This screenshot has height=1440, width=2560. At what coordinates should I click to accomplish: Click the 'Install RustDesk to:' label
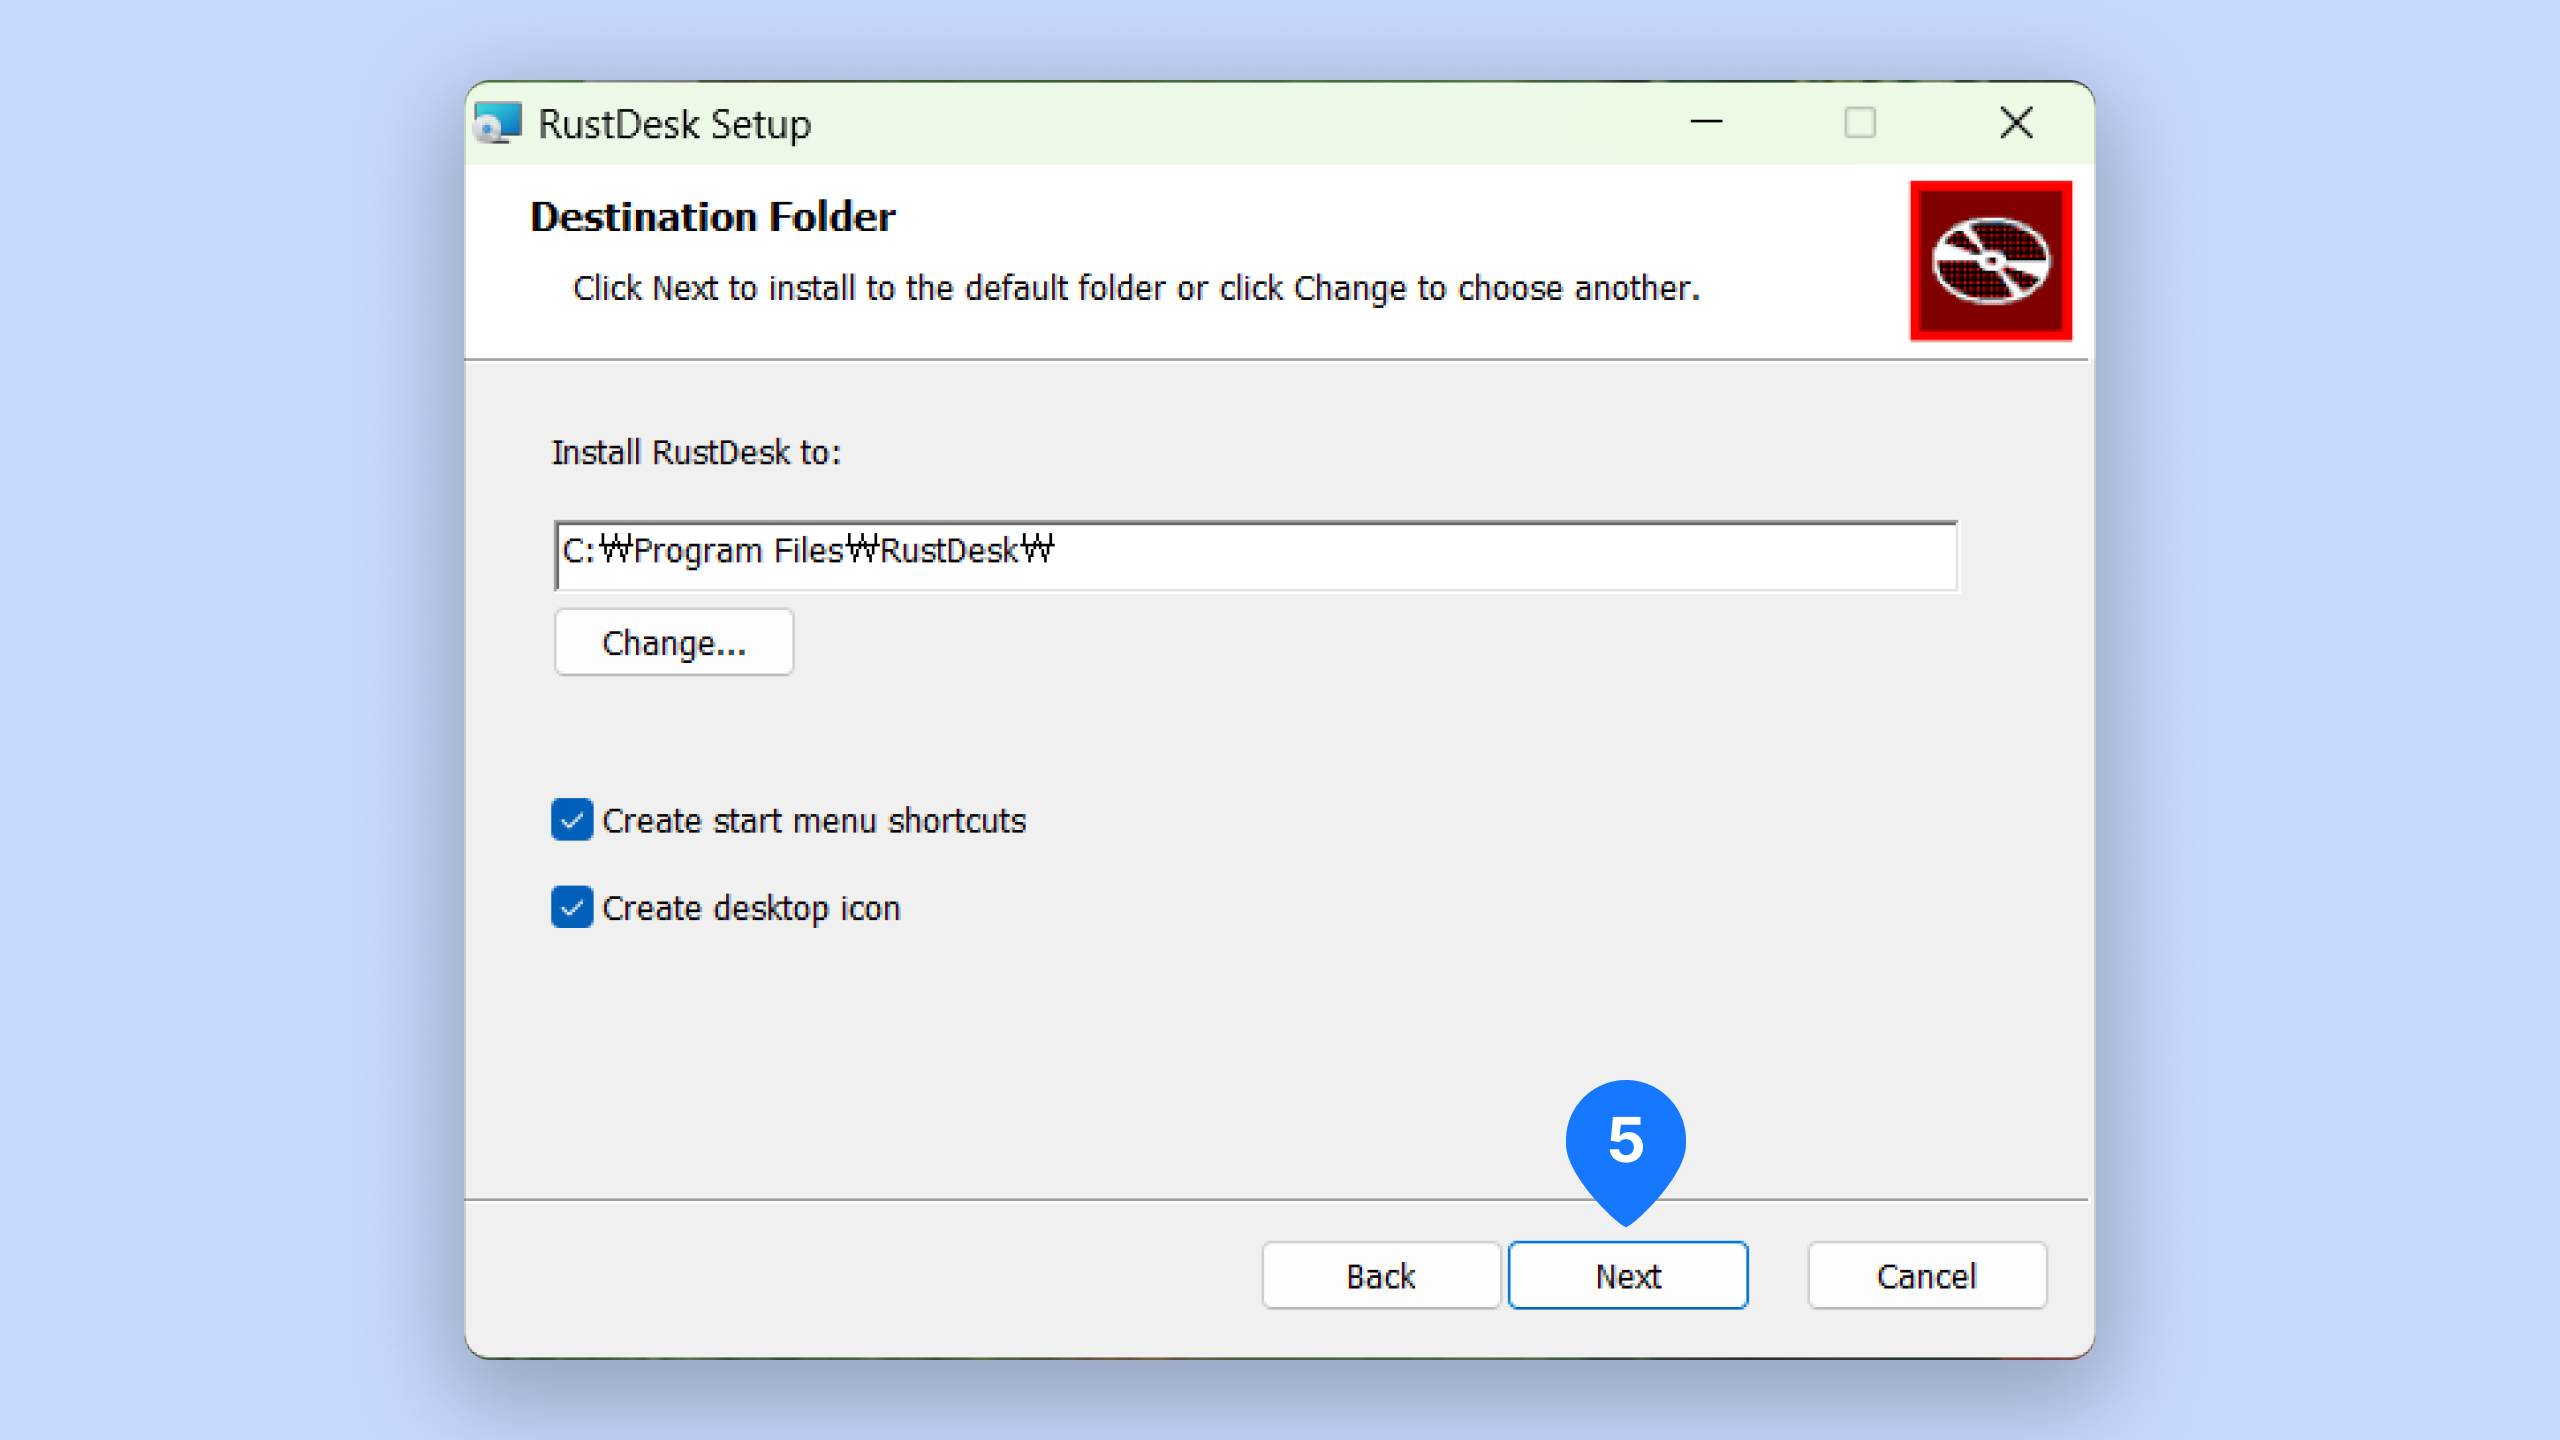(696, 452)
